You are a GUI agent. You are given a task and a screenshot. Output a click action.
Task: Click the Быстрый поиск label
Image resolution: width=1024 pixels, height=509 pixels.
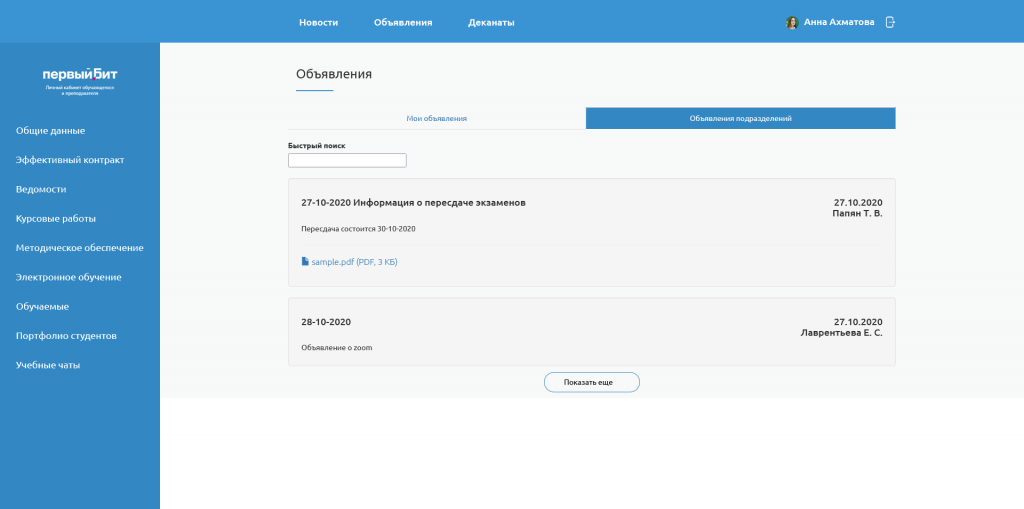317,146
